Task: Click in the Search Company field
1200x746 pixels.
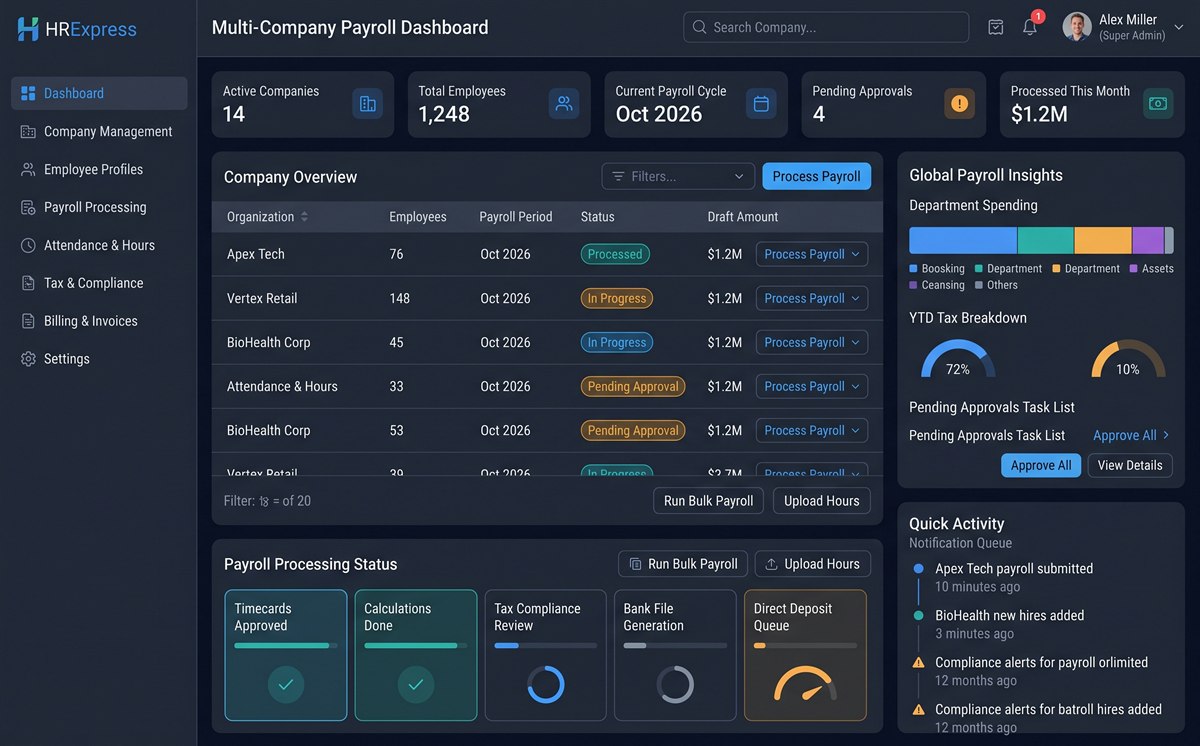Action: click(826, 27)
